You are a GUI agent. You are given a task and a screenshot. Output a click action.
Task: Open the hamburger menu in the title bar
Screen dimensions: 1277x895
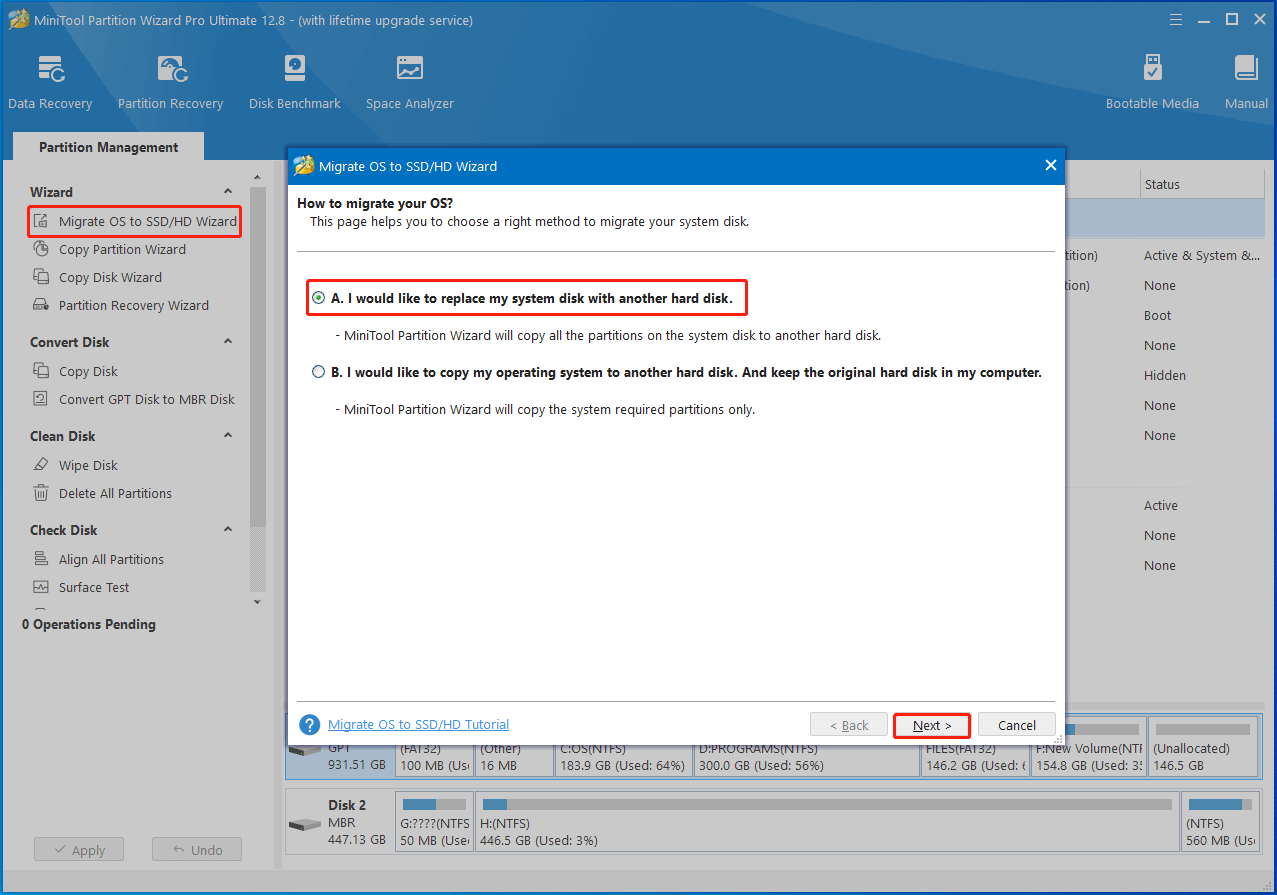(x=1175, y=20)
